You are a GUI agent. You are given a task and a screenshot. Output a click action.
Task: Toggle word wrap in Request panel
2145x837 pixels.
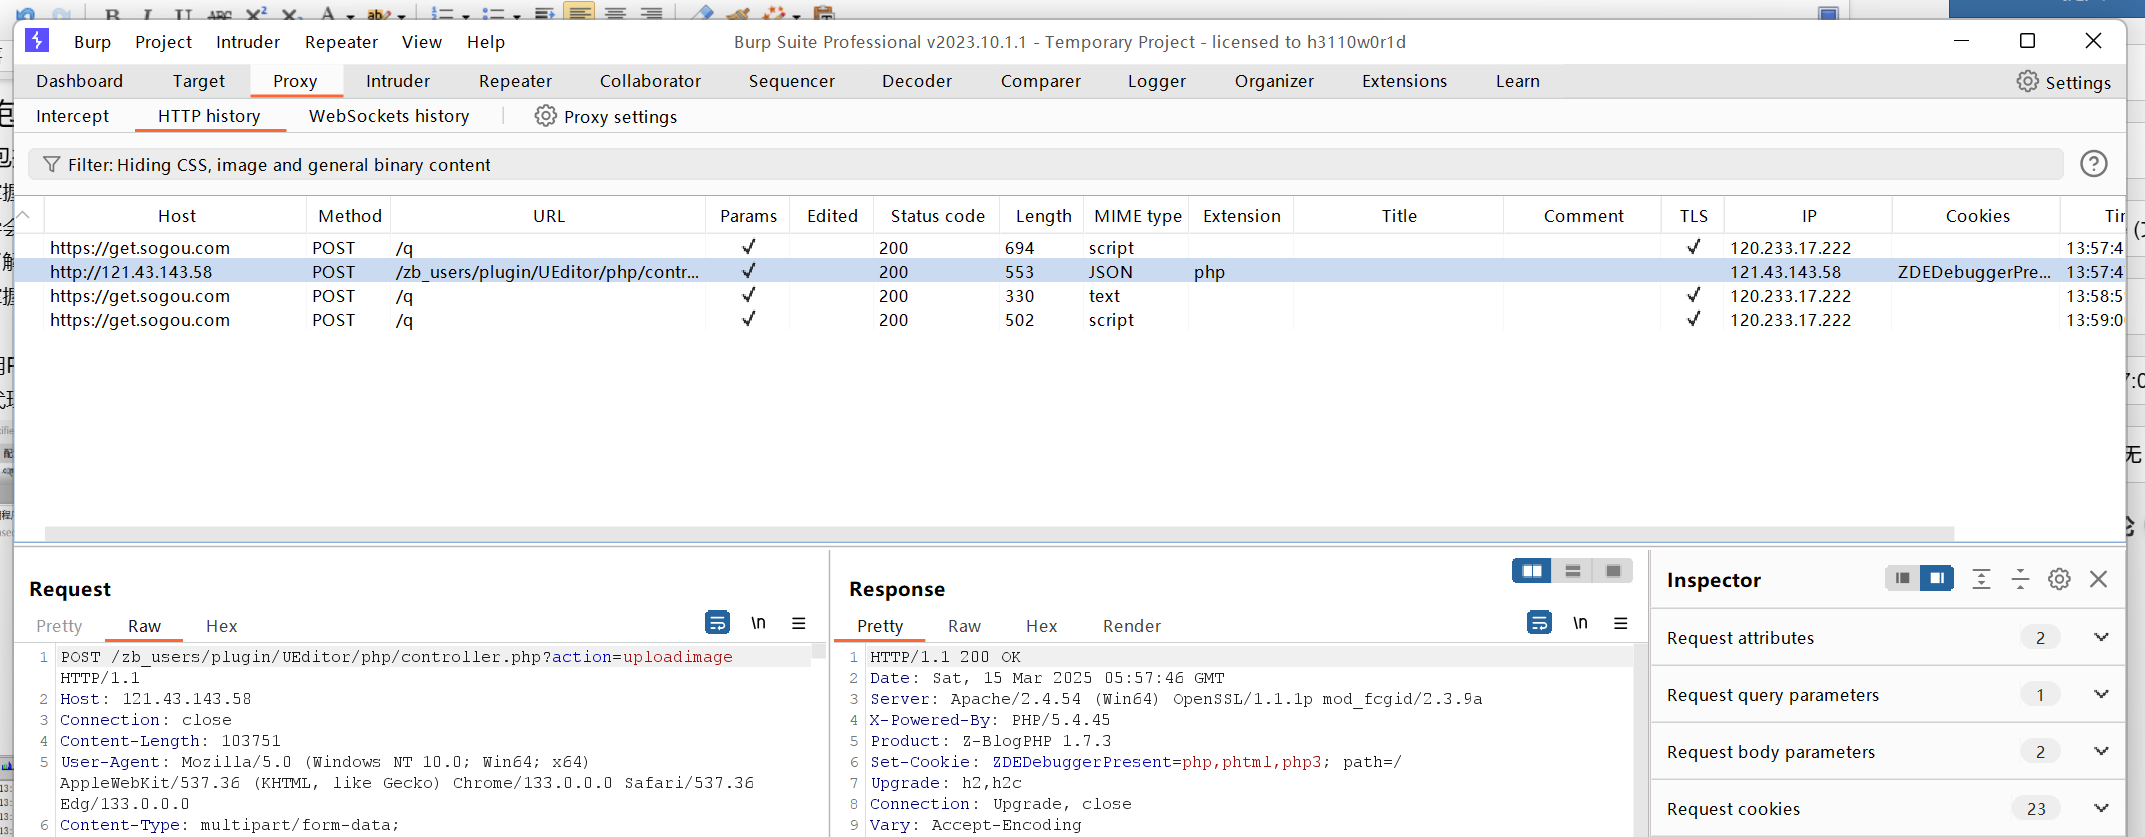coord(717,623)
